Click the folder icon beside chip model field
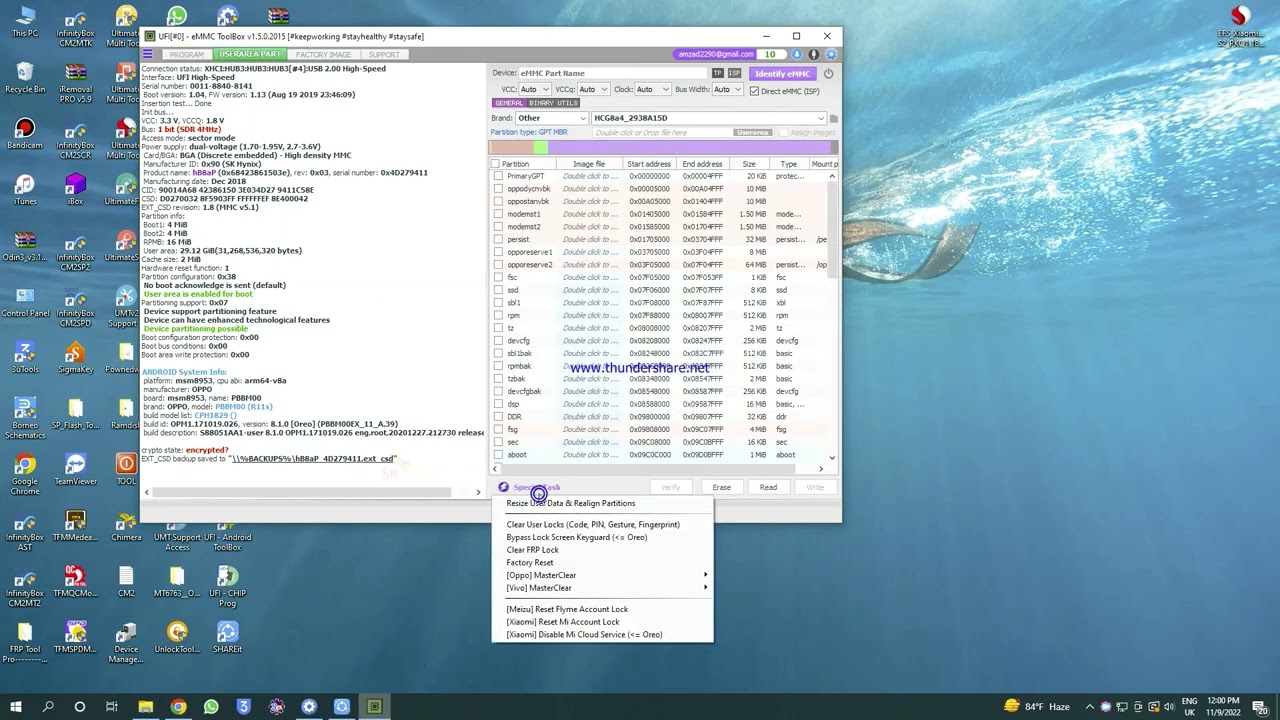The height and width of the screenshot is (720, 1280). (833, 118)
